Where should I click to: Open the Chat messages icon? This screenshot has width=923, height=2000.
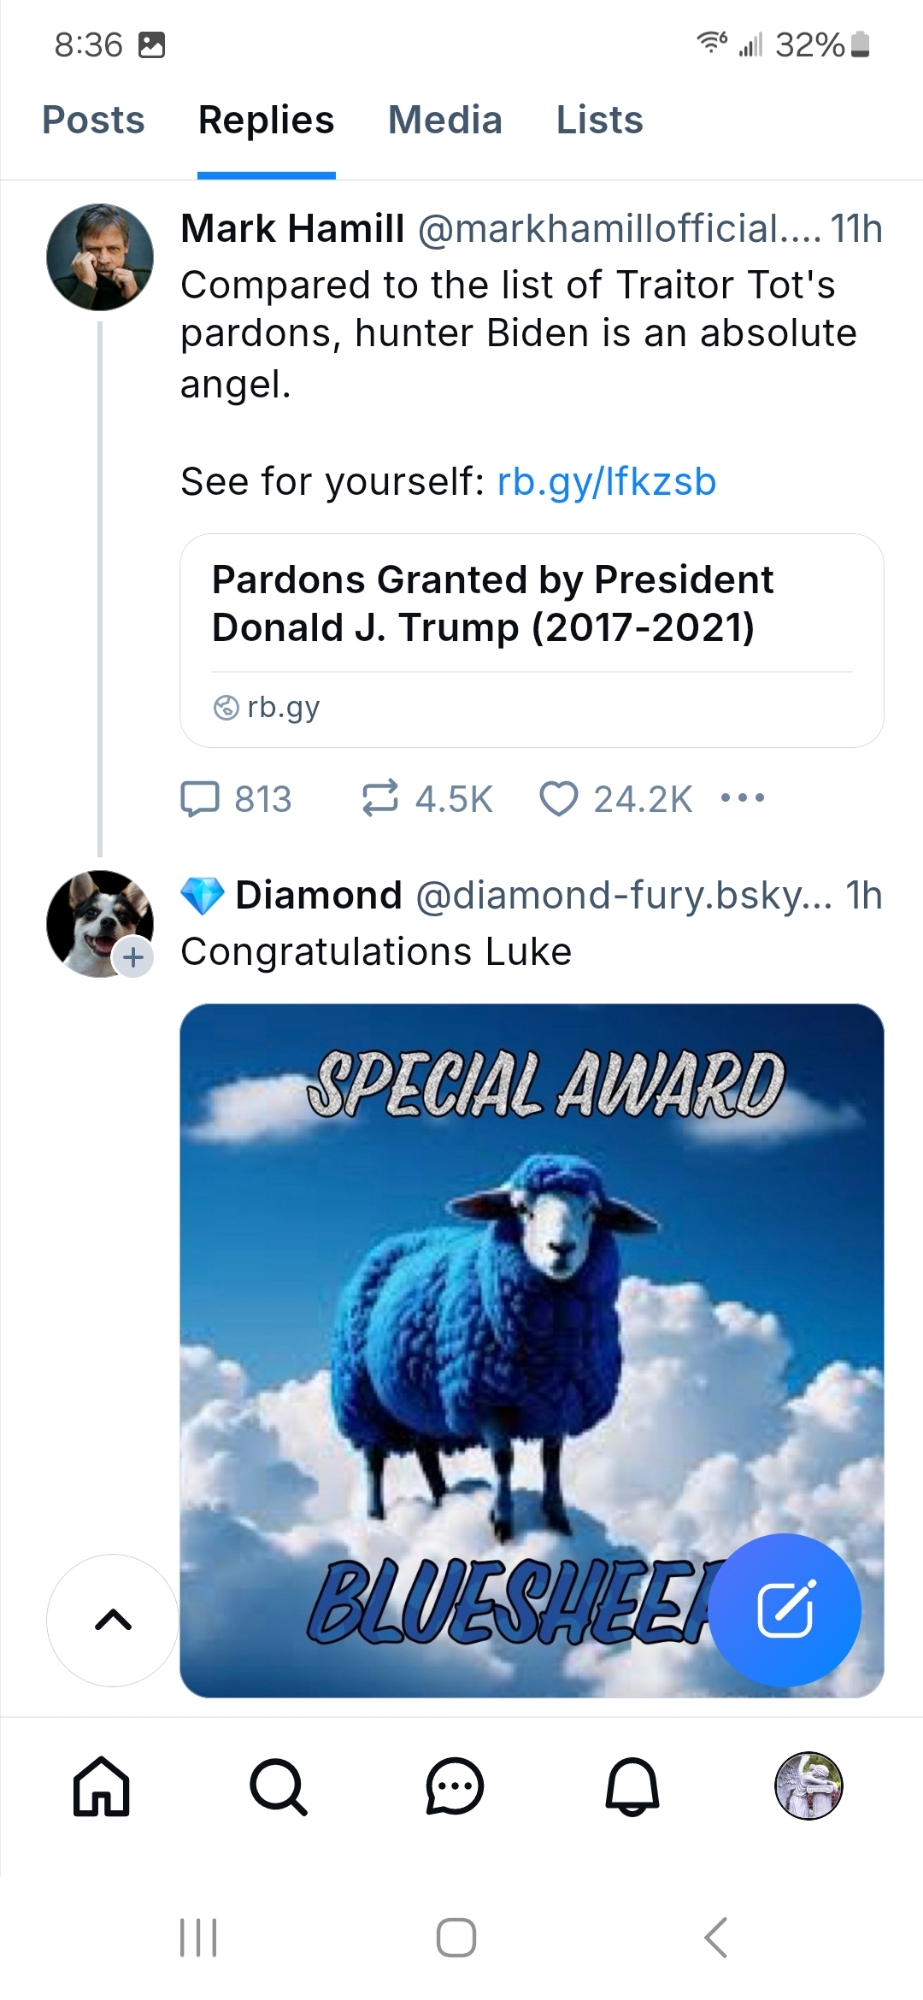(455, 1786)
